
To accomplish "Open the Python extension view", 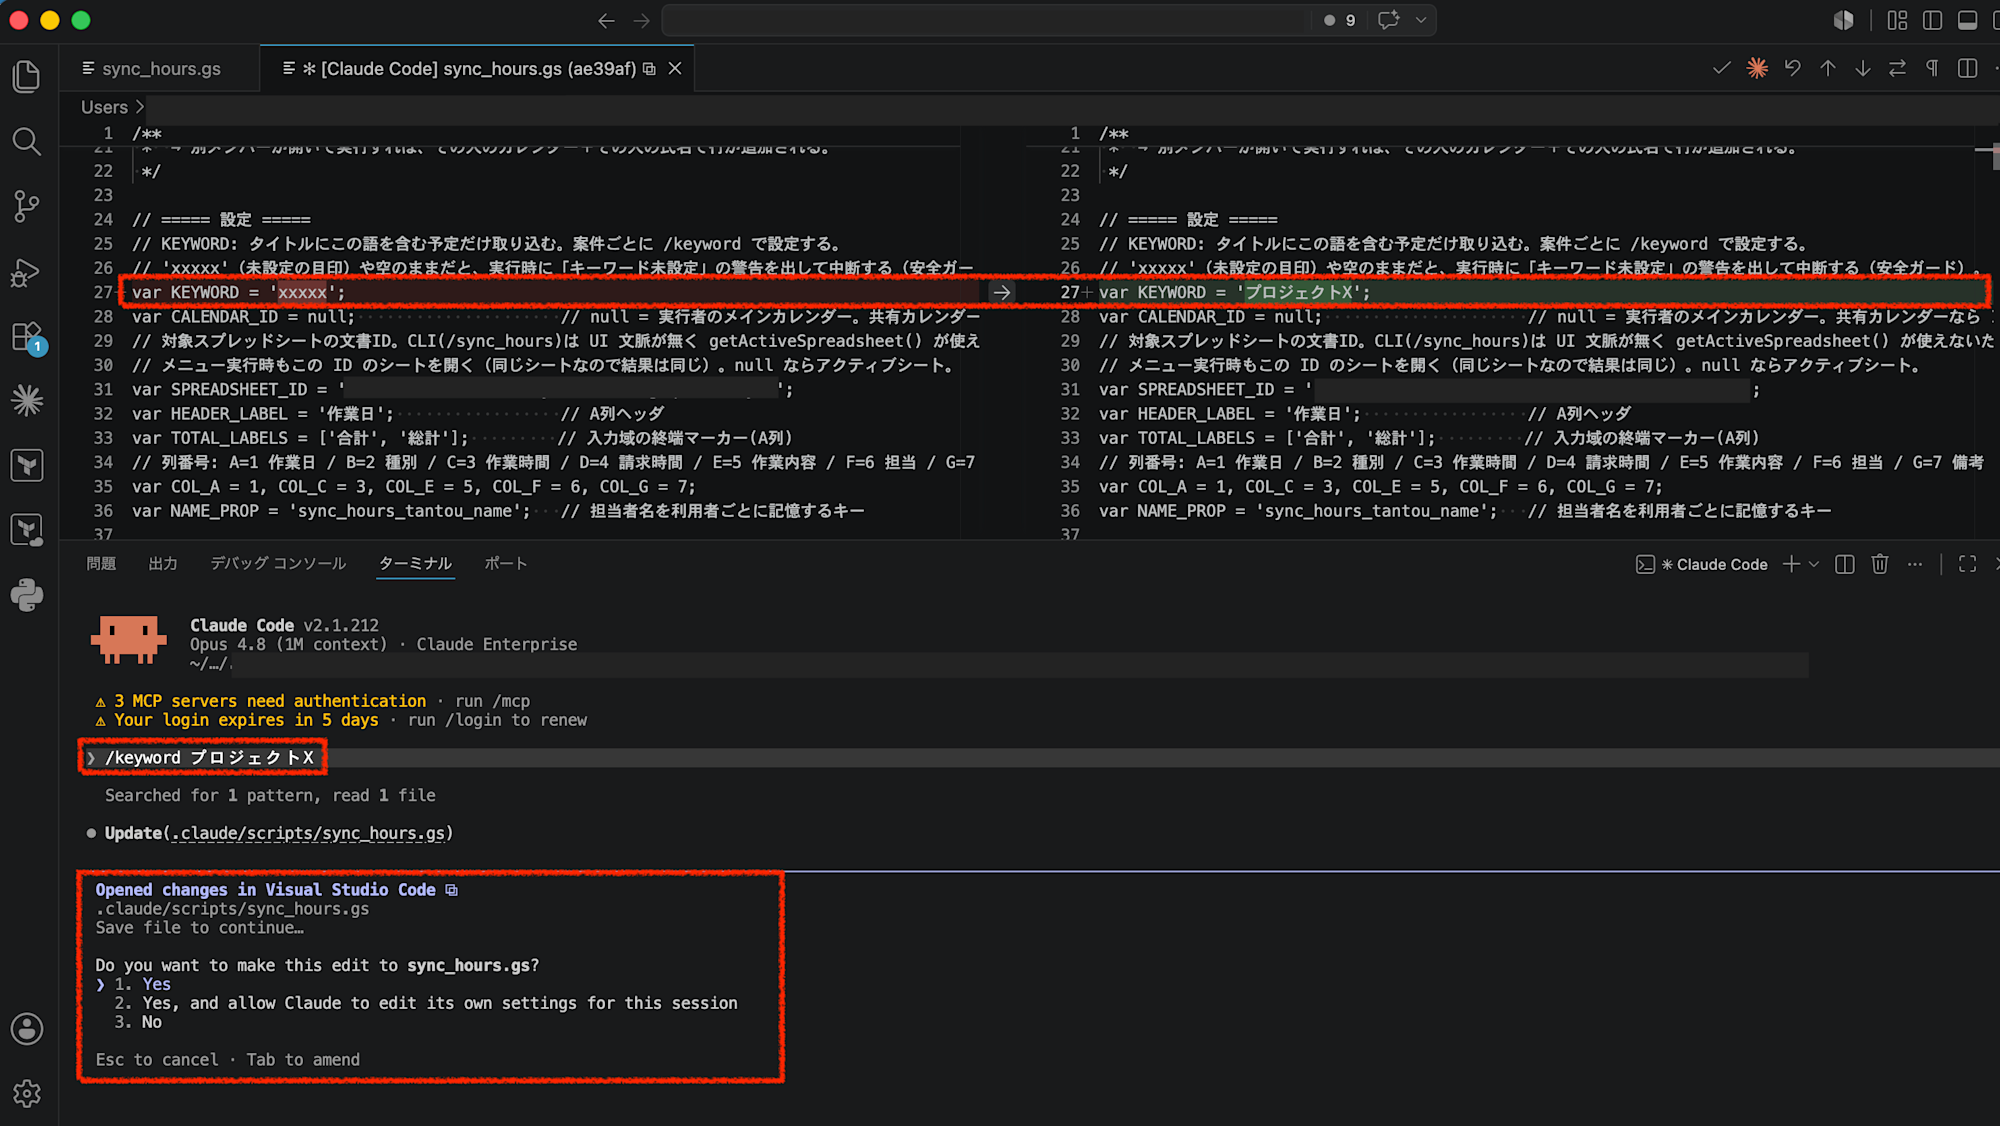I will click(x=27, y=596).
